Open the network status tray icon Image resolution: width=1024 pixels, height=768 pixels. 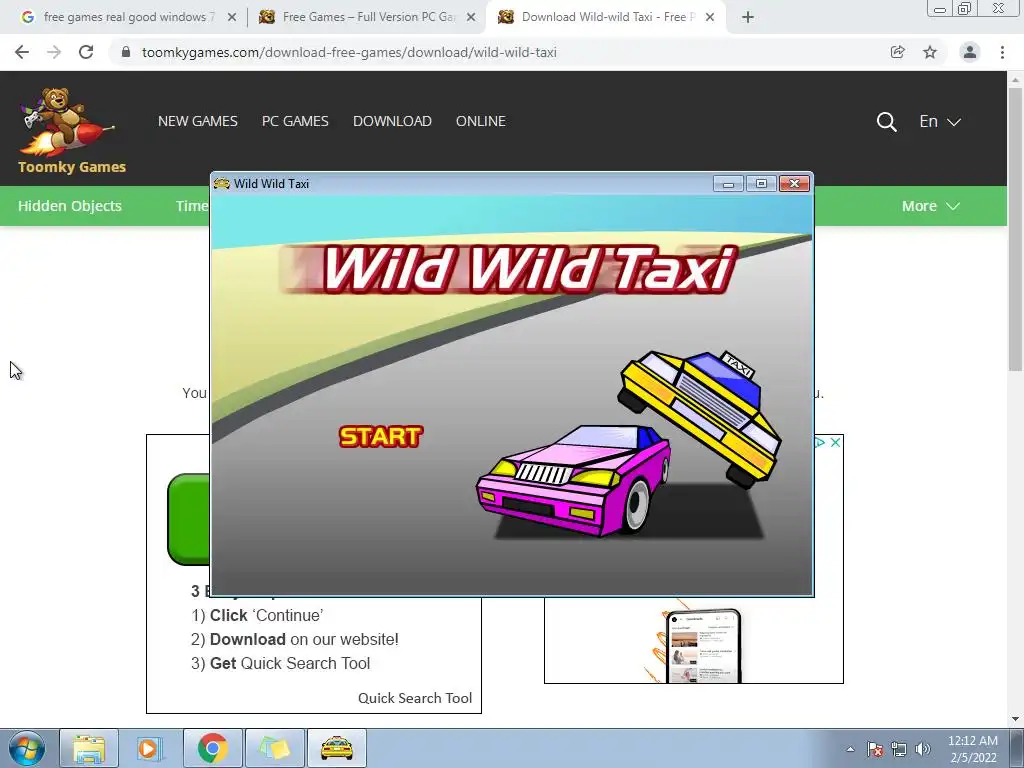click(899, 749)
